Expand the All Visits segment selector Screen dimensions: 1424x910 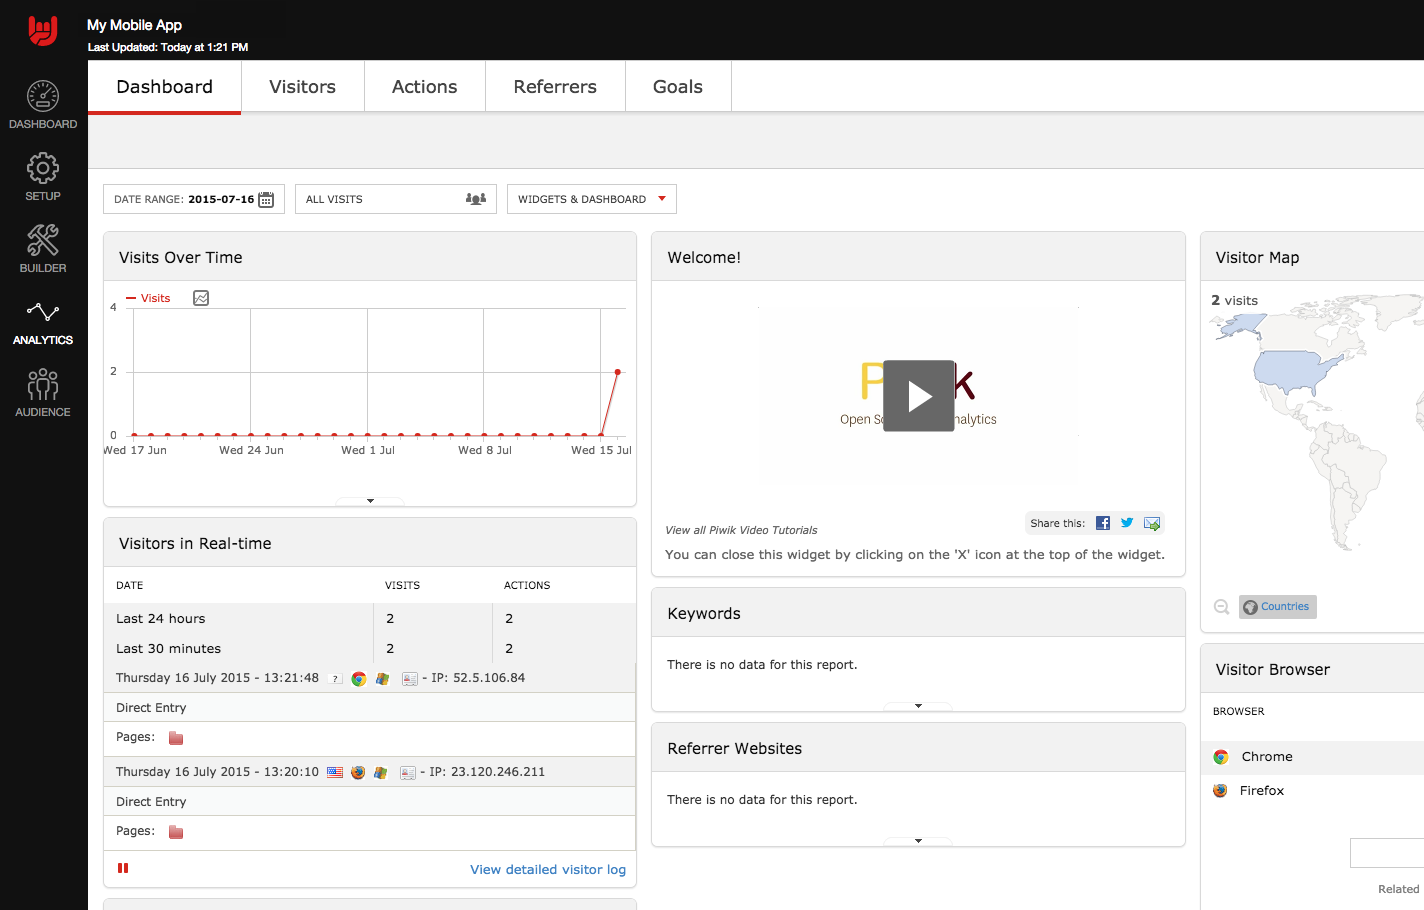[395, 199]
